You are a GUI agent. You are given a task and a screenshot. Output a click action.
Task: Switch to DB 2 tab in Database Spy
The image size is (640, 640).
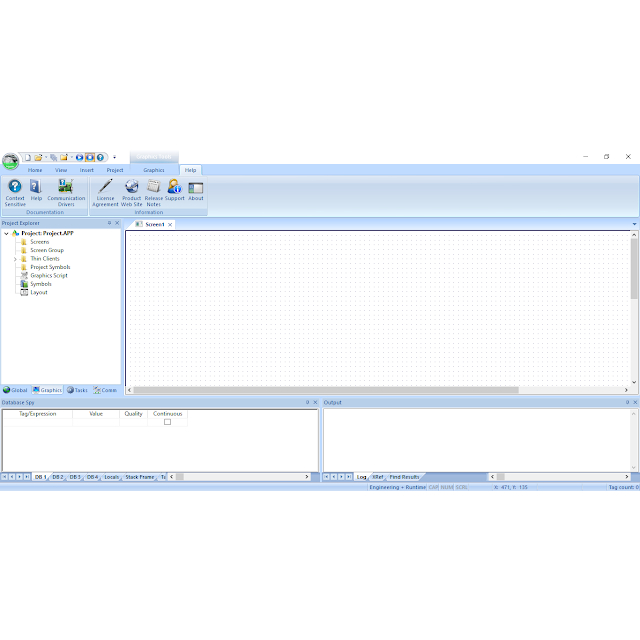pos(58,477)
